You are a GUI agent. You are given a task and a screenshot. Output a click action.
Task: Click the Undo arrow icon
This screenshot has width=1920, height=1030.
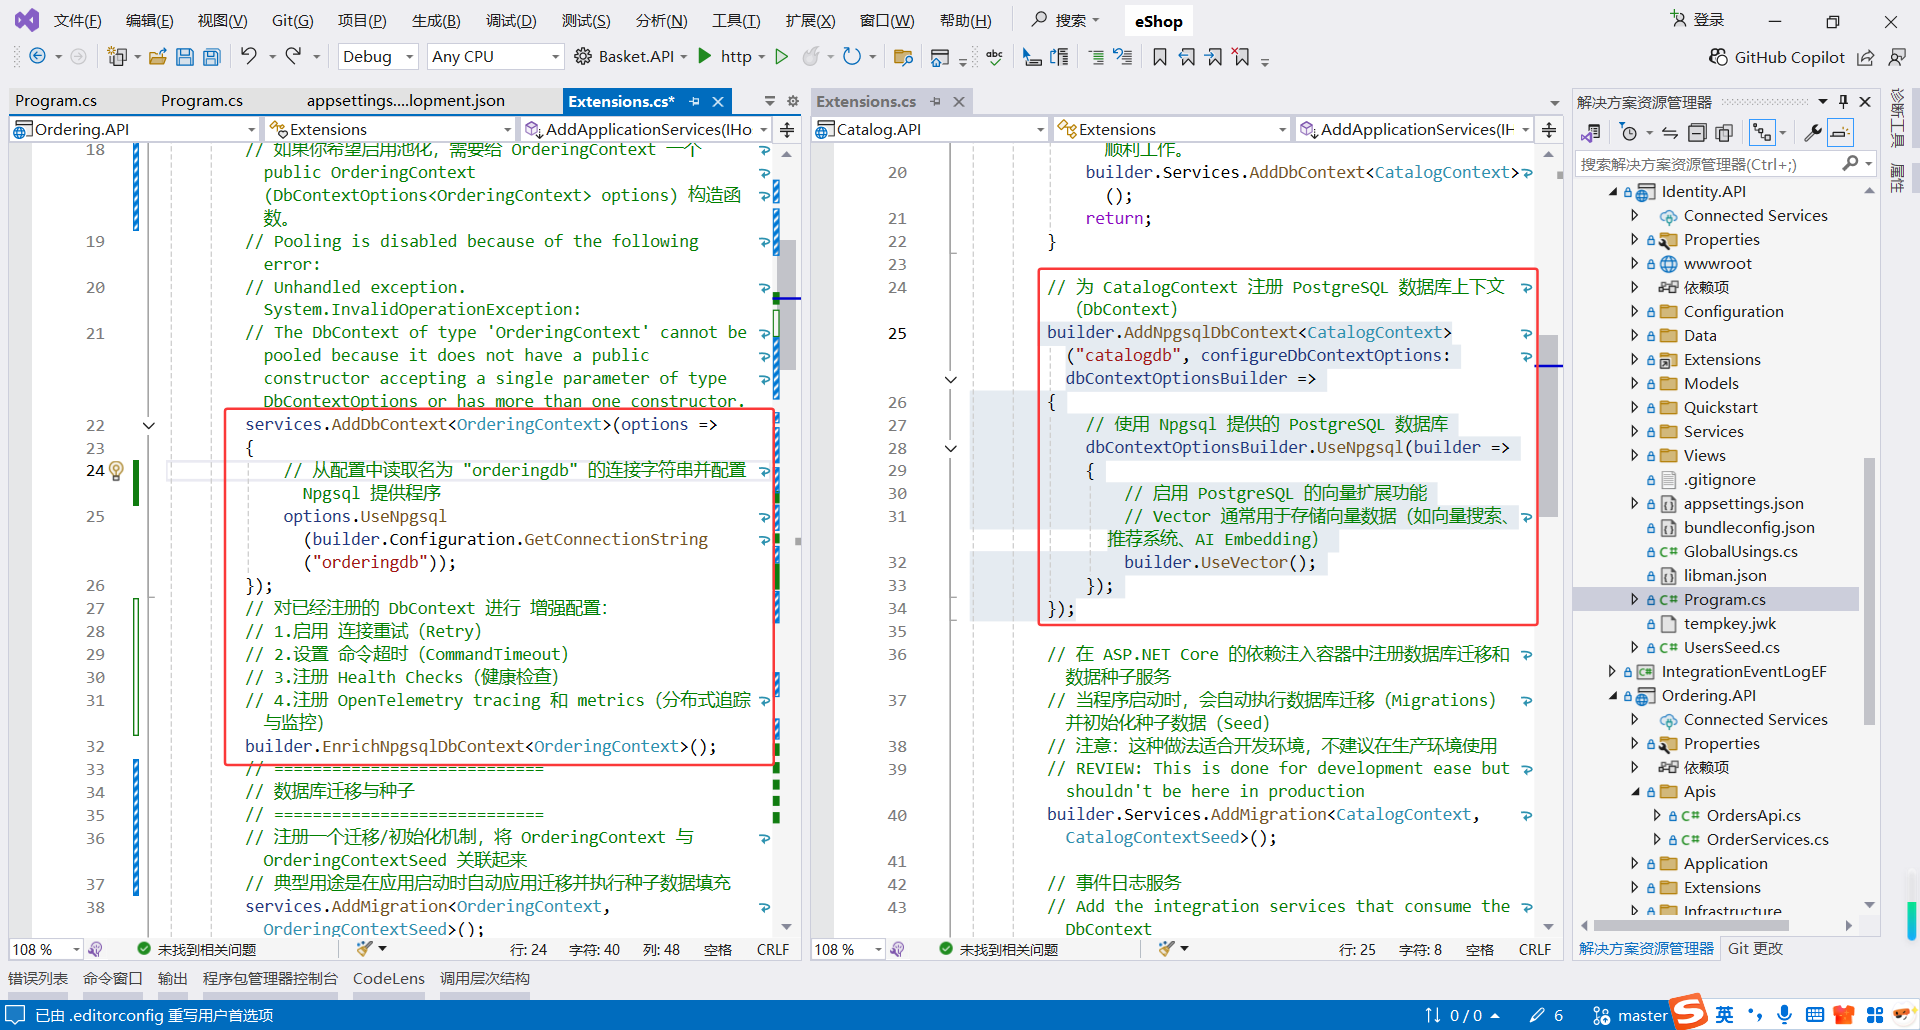[248, 56]
